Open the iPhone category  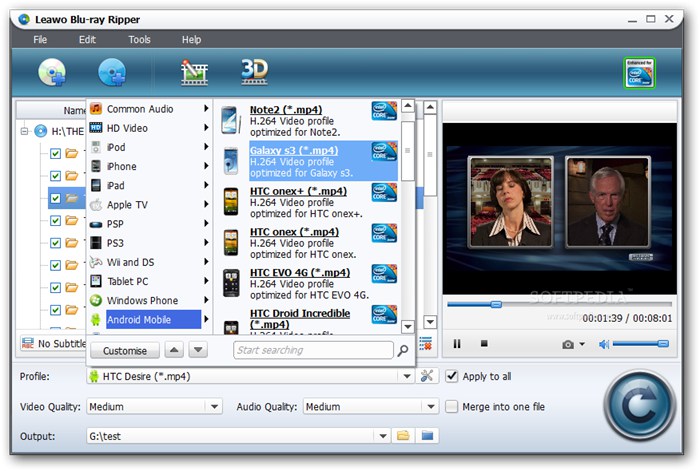pyautogui.click(x=149, y=167)
